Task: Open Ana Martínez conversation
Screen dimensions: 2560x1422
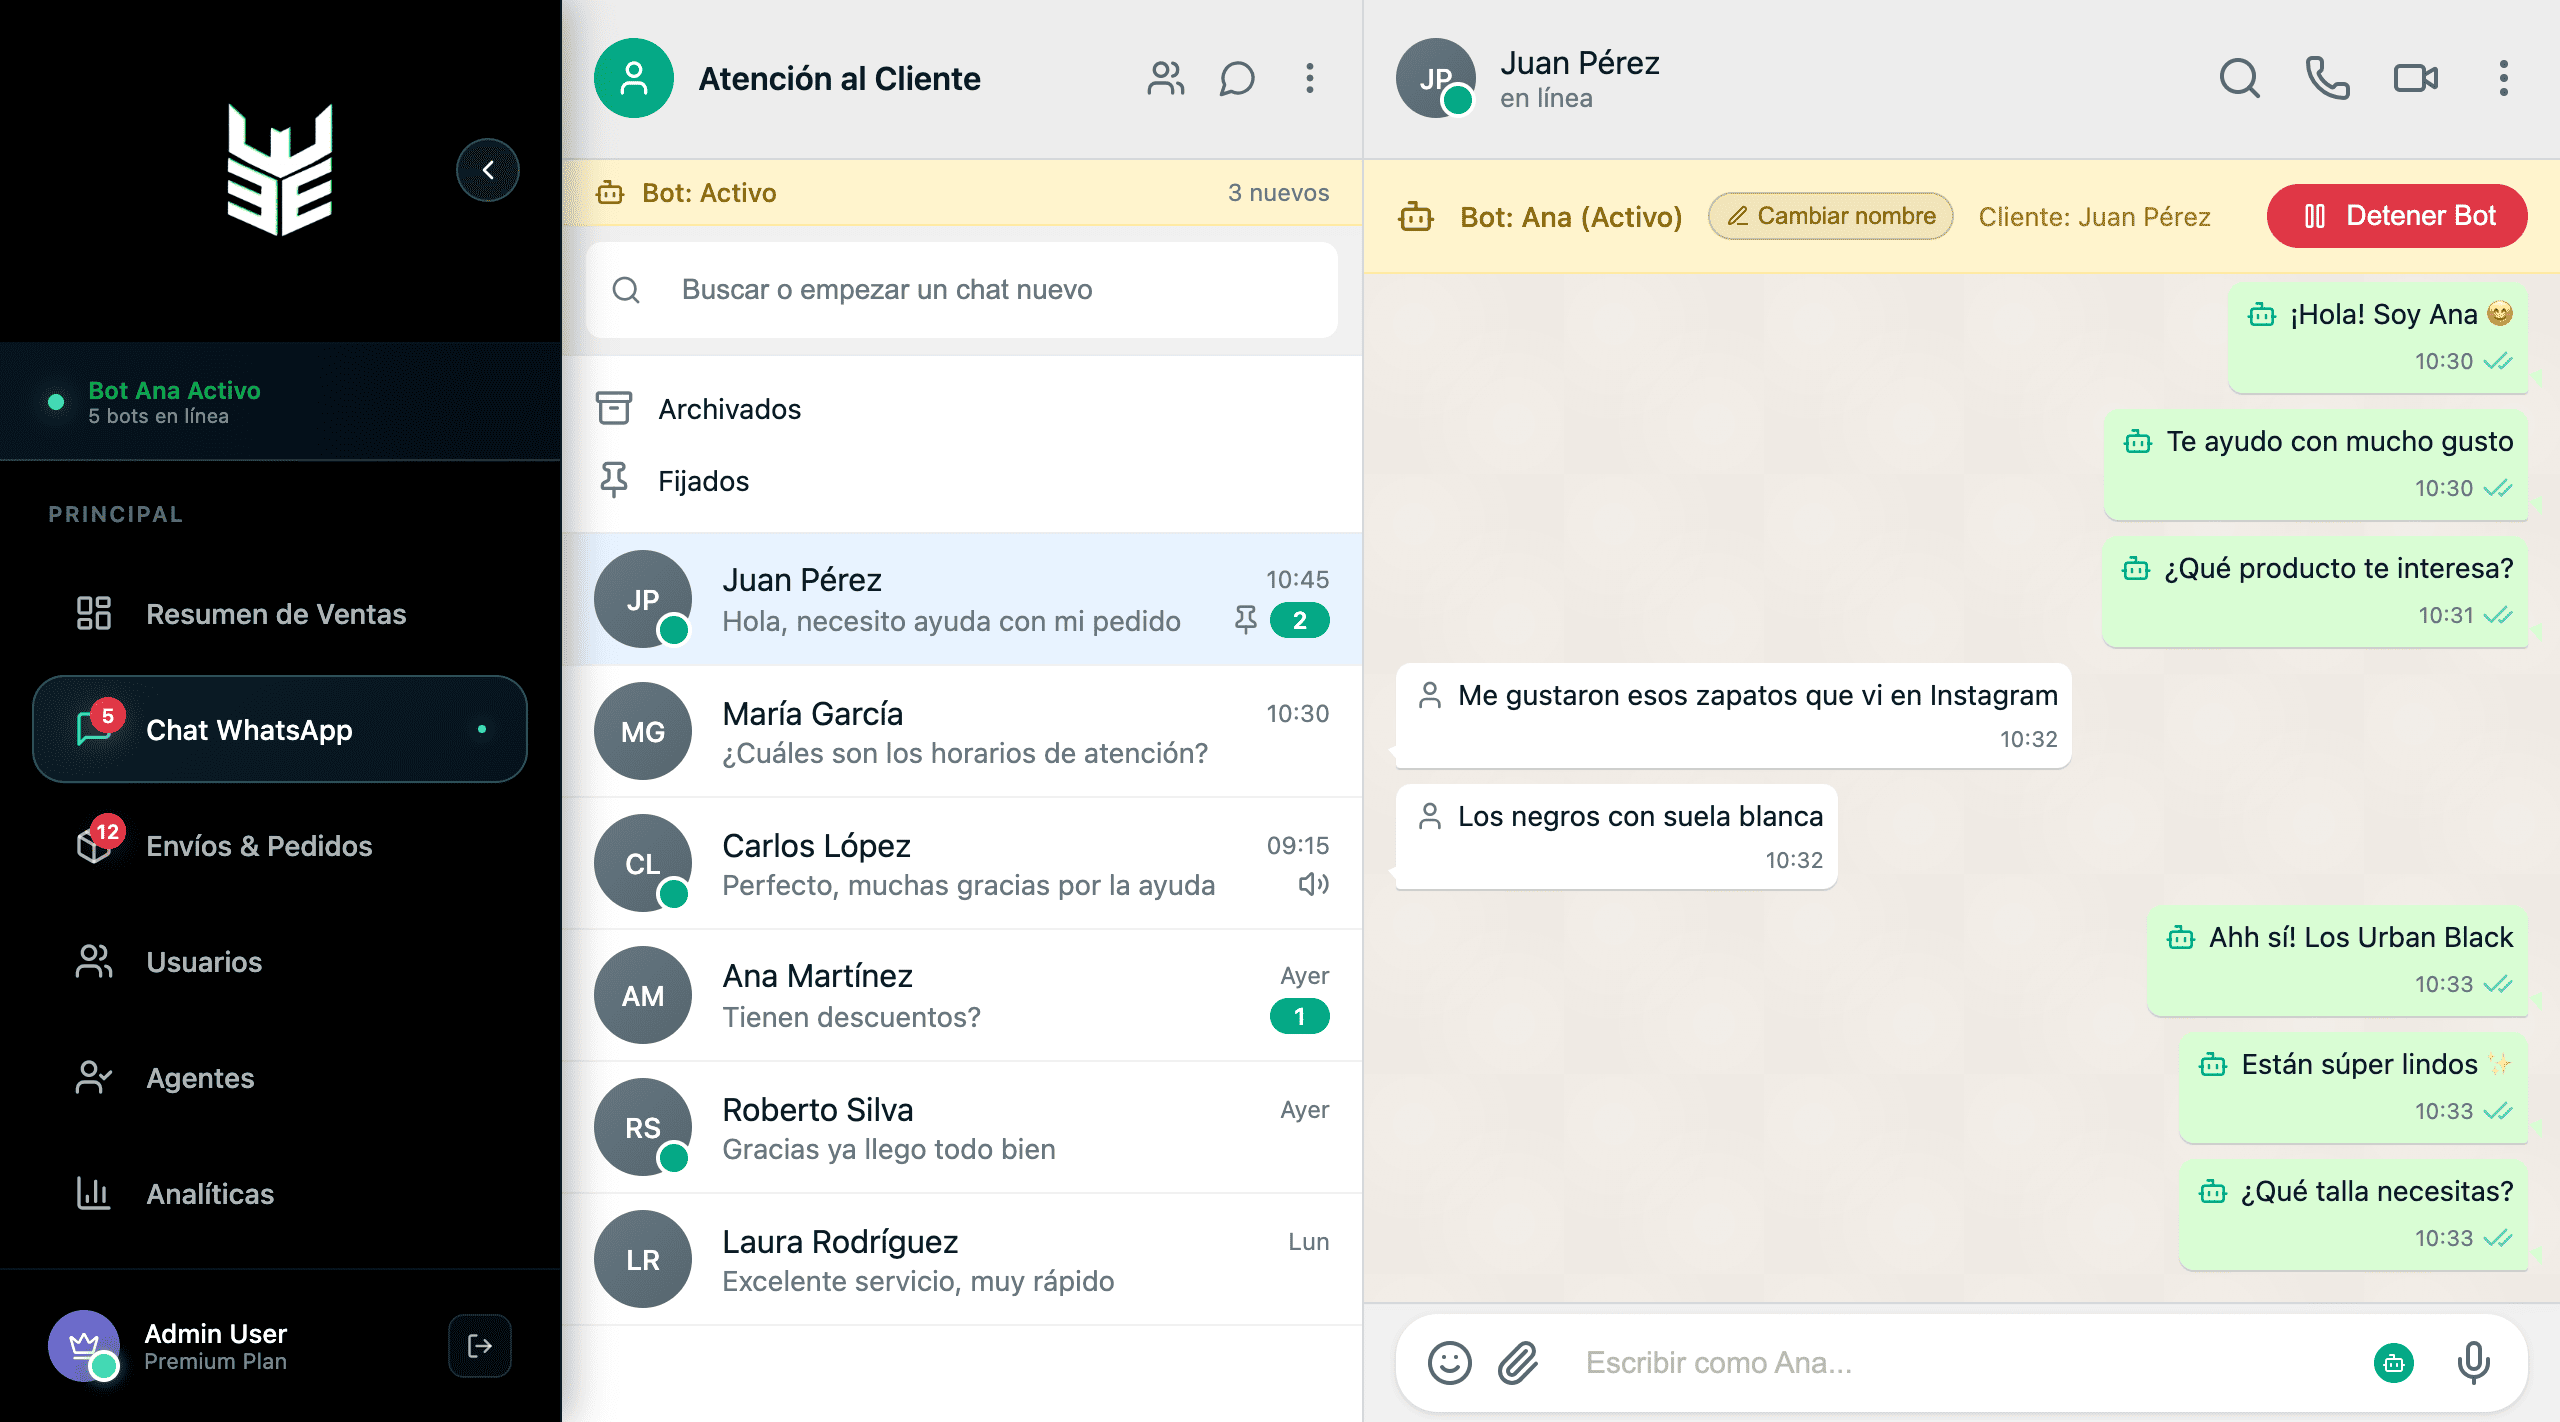Action: click(962, 995)
